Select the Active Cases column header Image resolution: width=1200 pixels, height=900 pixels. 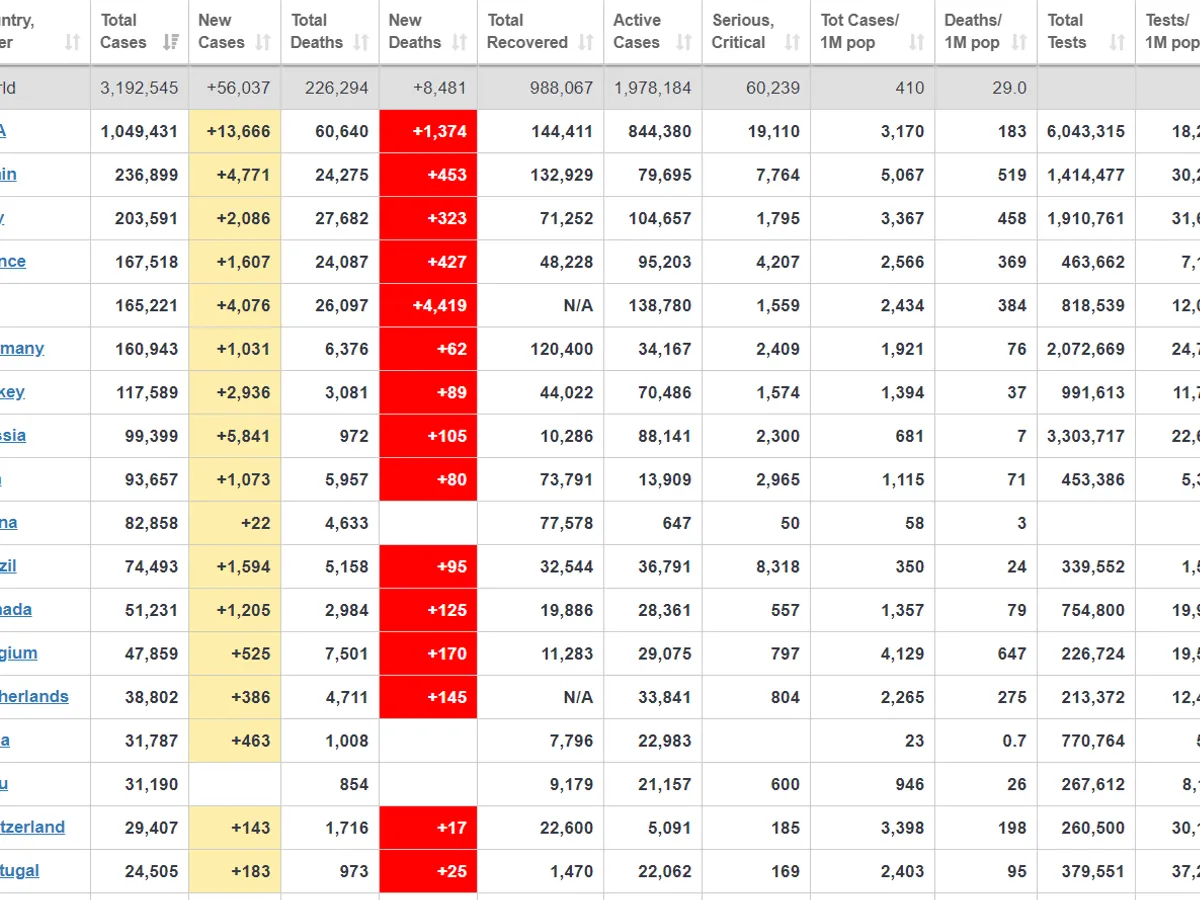point(637,31)
